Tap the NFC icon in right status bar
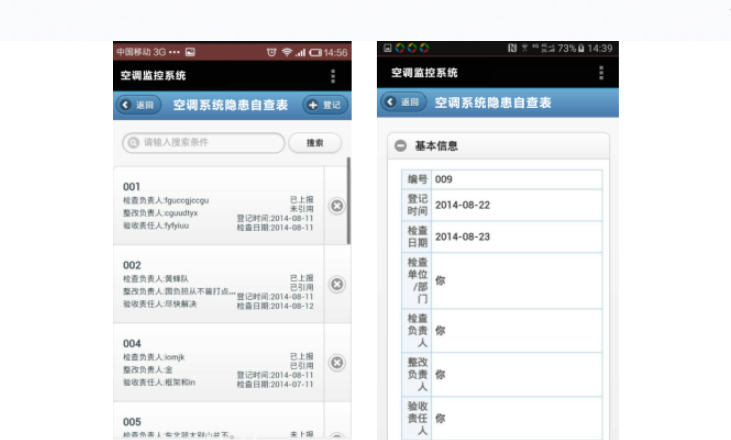The width and height of the screenshot is (731, 440). point(512,48)
